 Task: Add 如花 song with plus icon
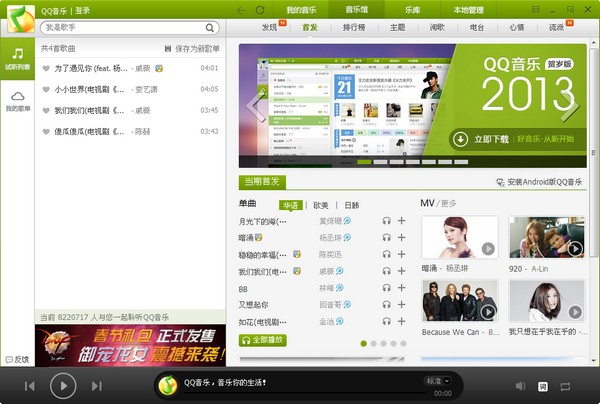(401, 321)
